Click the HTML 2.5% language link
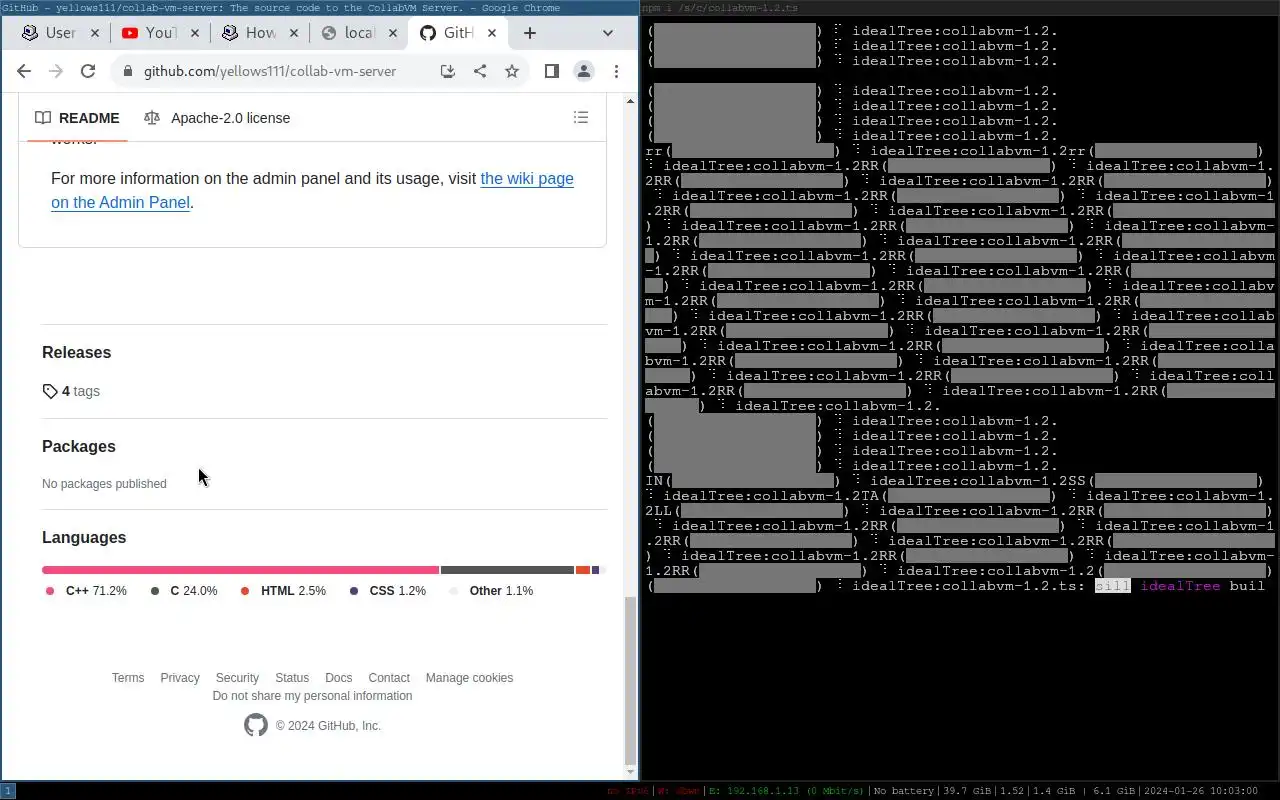The height and width of the screenshot is (800, 1280). (283, 591)
